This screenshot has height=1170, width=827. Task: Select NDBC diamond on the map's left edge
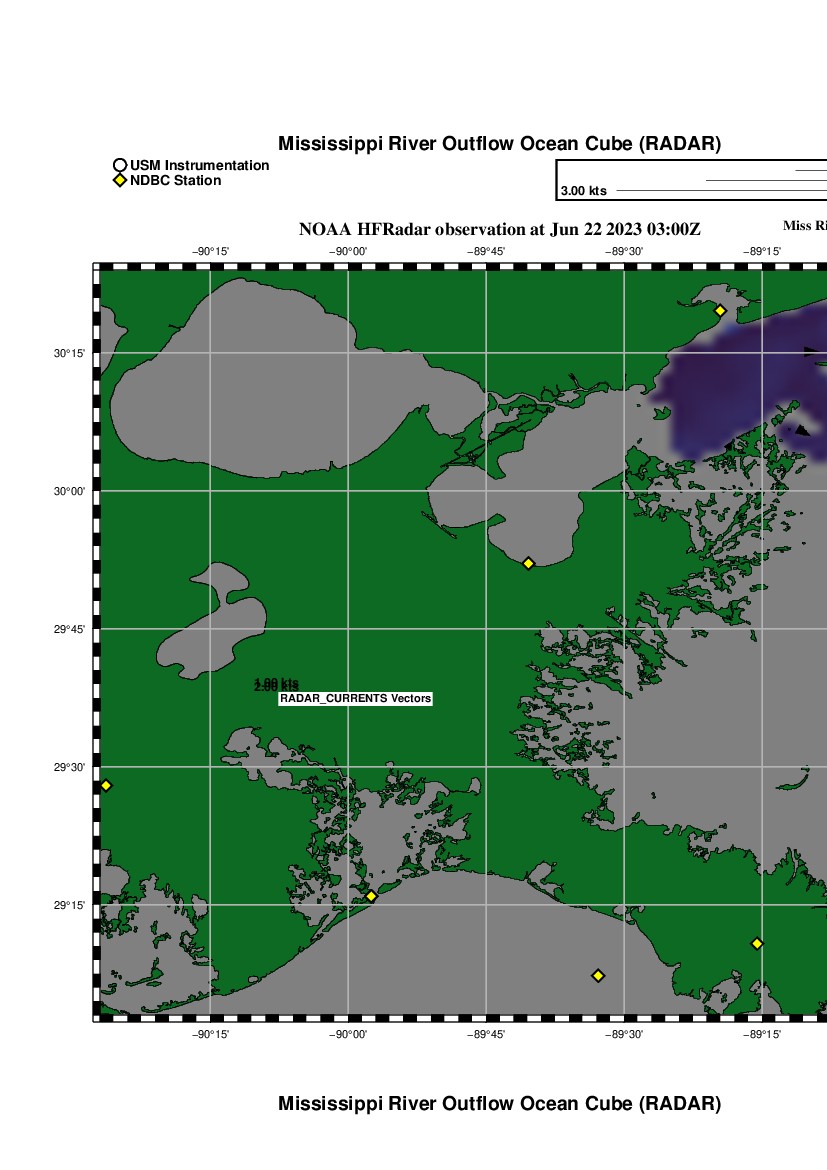106,786
